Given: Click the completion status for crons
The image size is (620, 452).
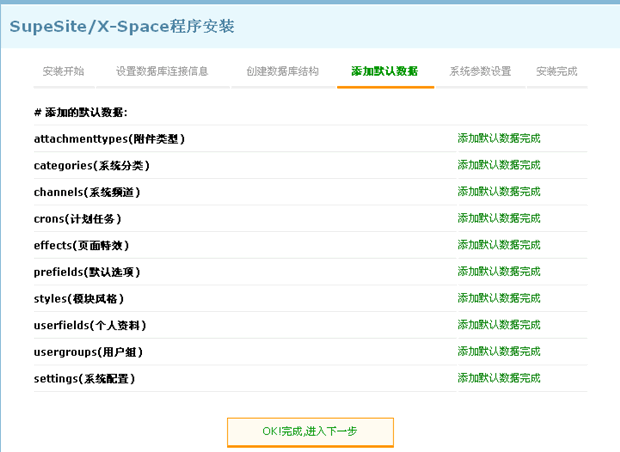Looking at the screenshot, I should tap(499, 218).
